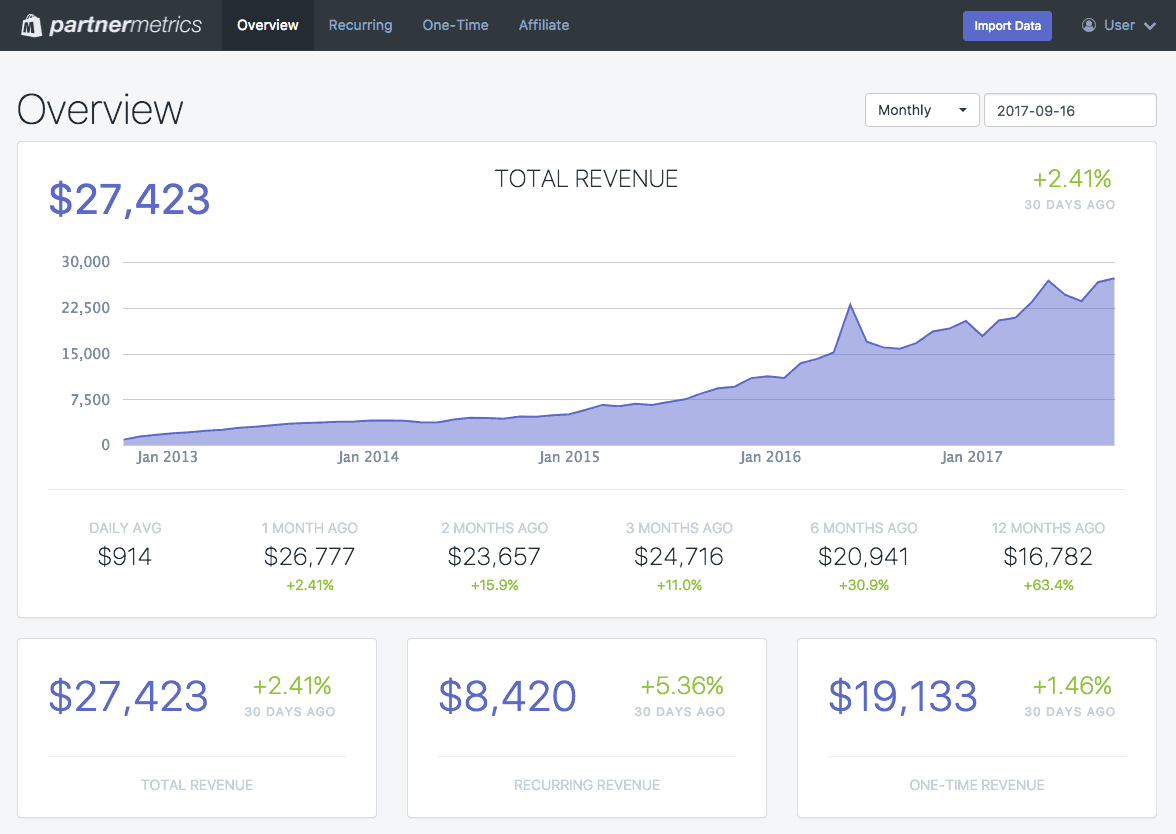The image size is (1176, 834).
Task: Open the Monthly dropdown arrow triangle
Action: [963, 110]
